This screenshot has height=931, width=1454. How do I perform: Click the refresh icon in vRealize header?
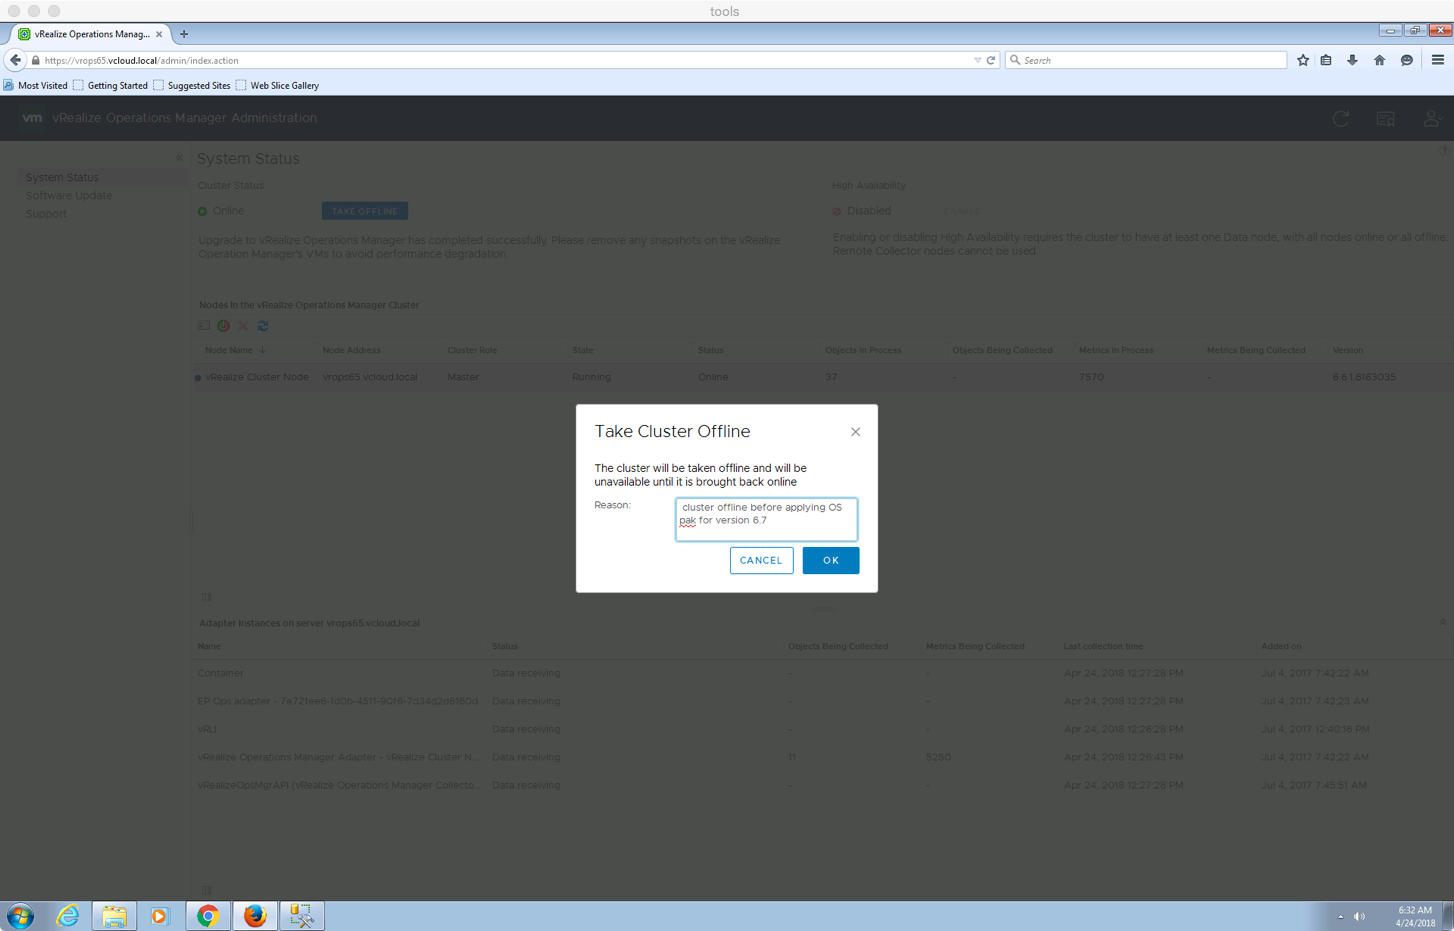click(x=1341, y=118)
